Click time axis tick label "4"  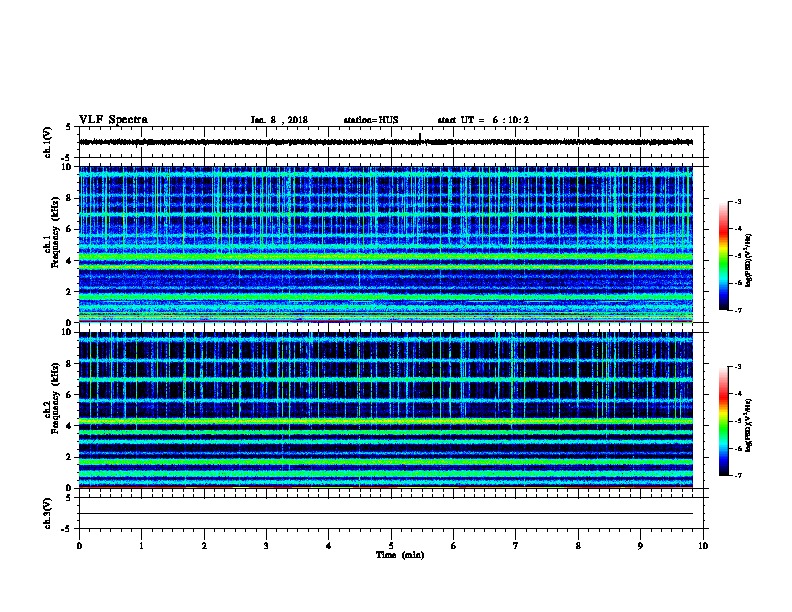328,546
